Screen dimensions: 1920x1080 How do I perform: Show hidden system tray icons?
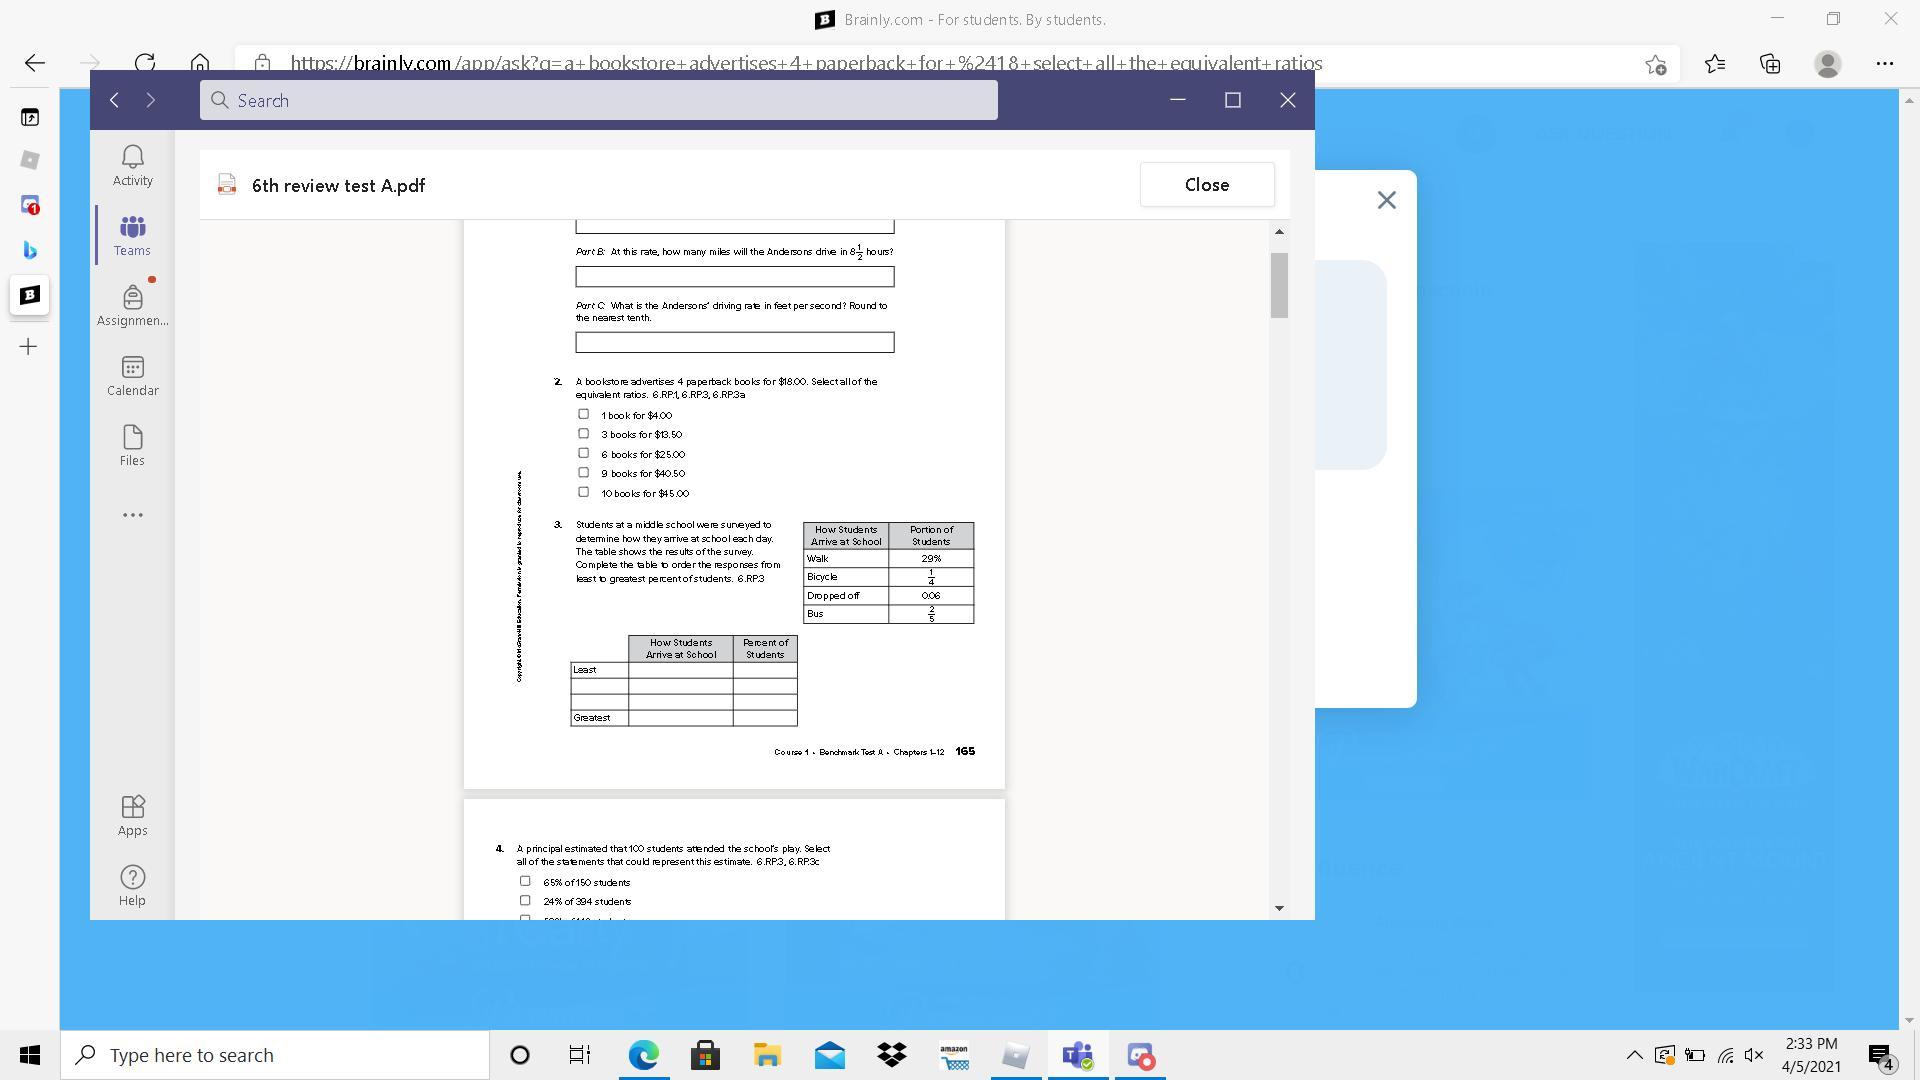click(1634, 1055)
